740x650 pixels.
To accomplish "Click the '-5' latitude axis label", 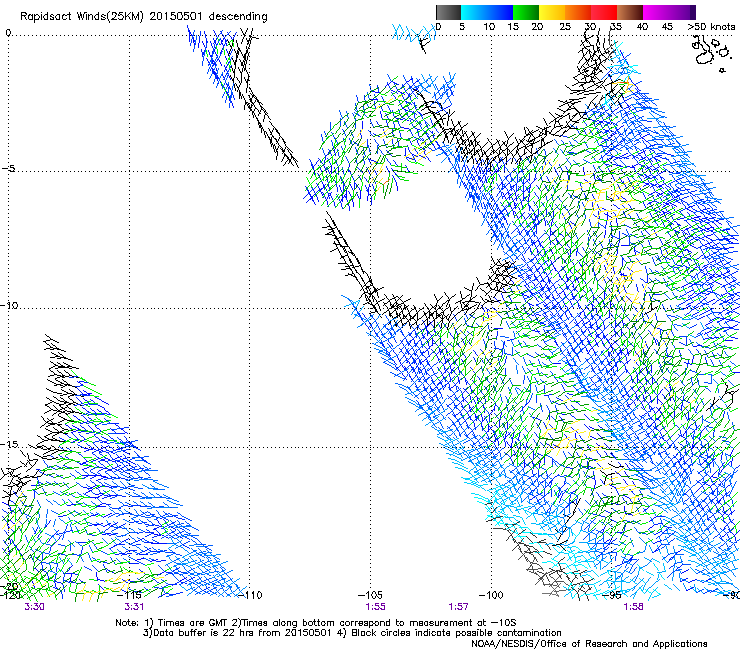I will click(x=8, y=168).
